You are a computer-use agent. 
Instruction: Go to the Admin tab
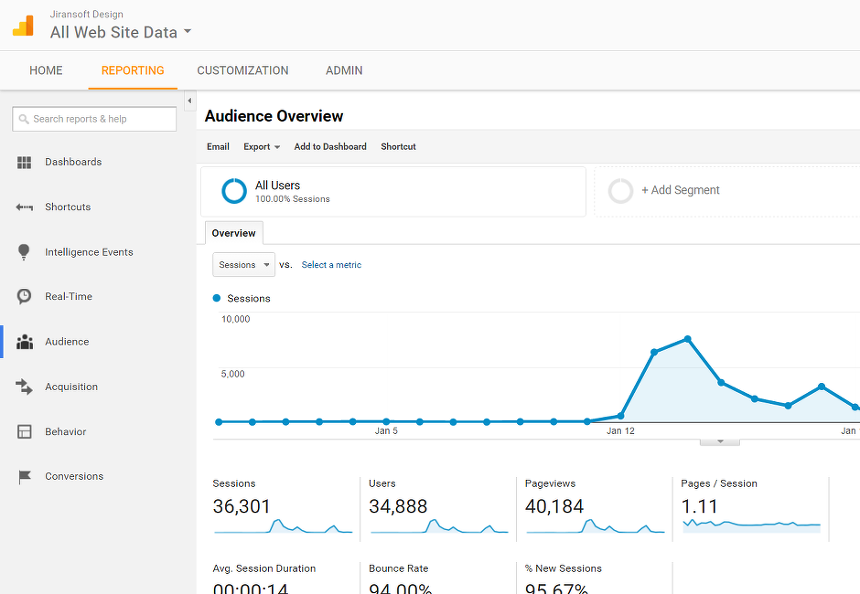[344, 71]
